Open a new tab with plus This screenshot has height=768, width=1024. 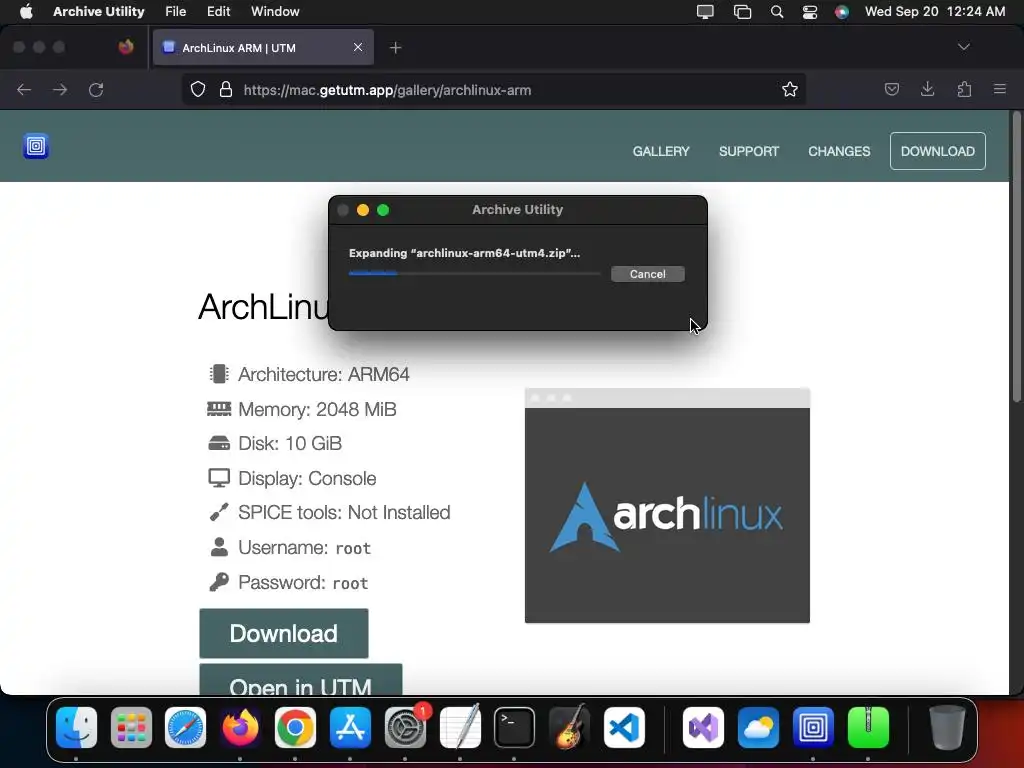tap(395, 48)
